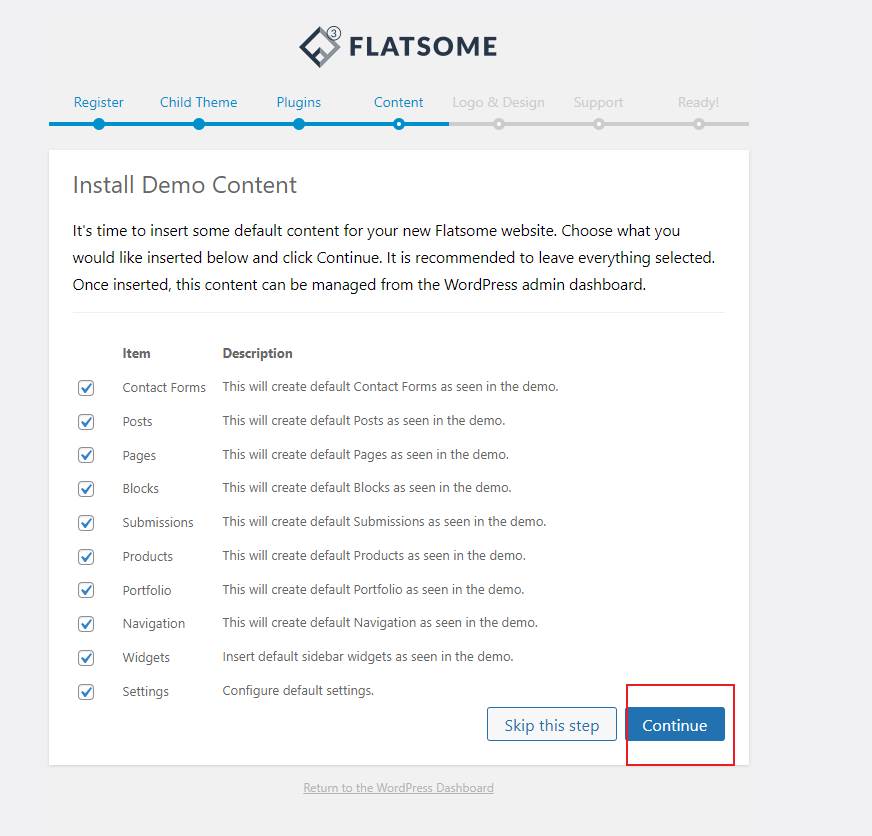The height and width of the screenshot is (836, 872).
Task: Select the Content step label
Action: click(398, 102)
